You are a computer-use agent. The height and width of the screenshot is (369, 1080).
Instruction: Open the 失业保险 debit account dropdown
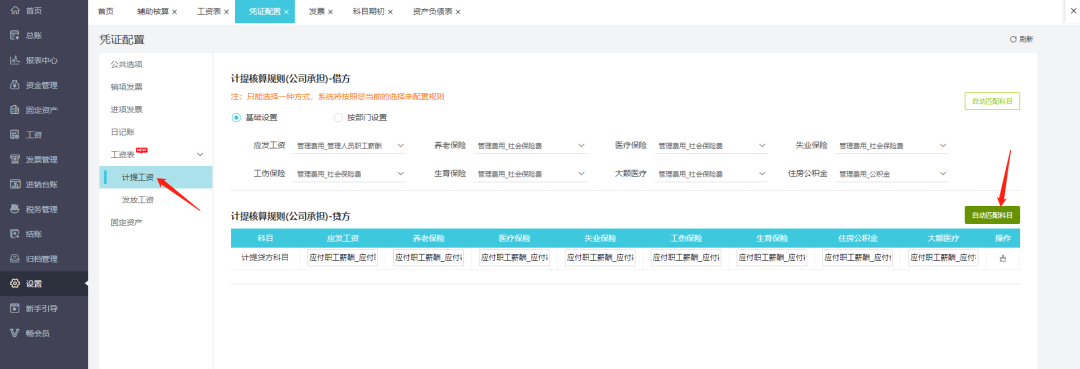click(892, 146)
